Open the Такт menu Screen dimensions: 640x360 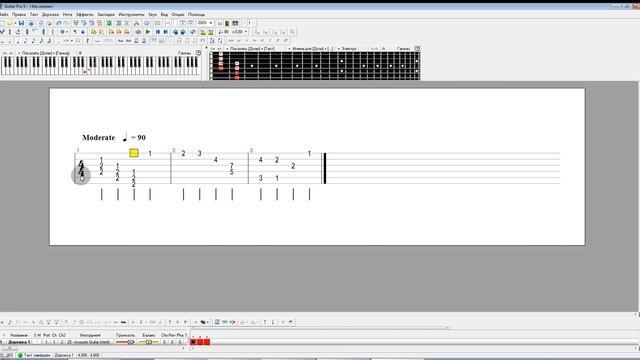pyautogui.click(x=34, y=14)
